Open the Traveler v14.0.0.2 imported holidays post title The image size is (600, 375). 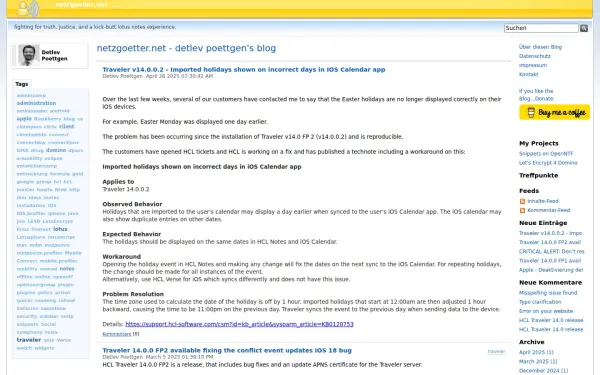click(x=244, y=70)
